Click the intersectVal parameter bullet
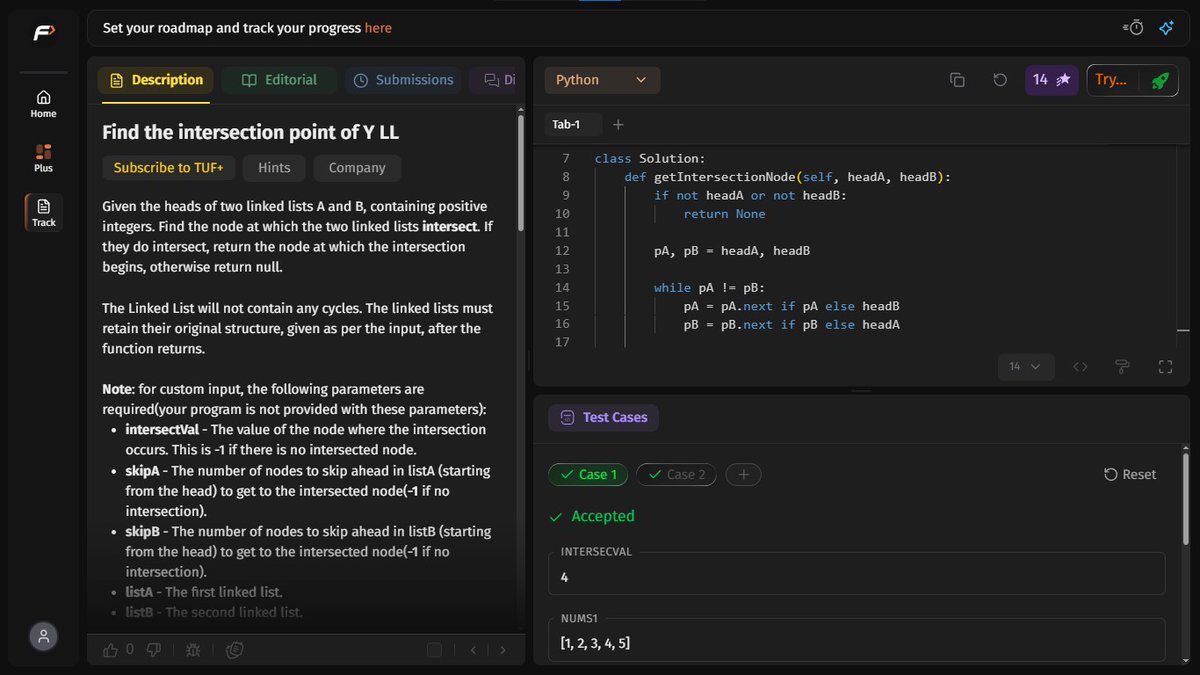Screen dimensions: 1200x675 click(306, 440)
